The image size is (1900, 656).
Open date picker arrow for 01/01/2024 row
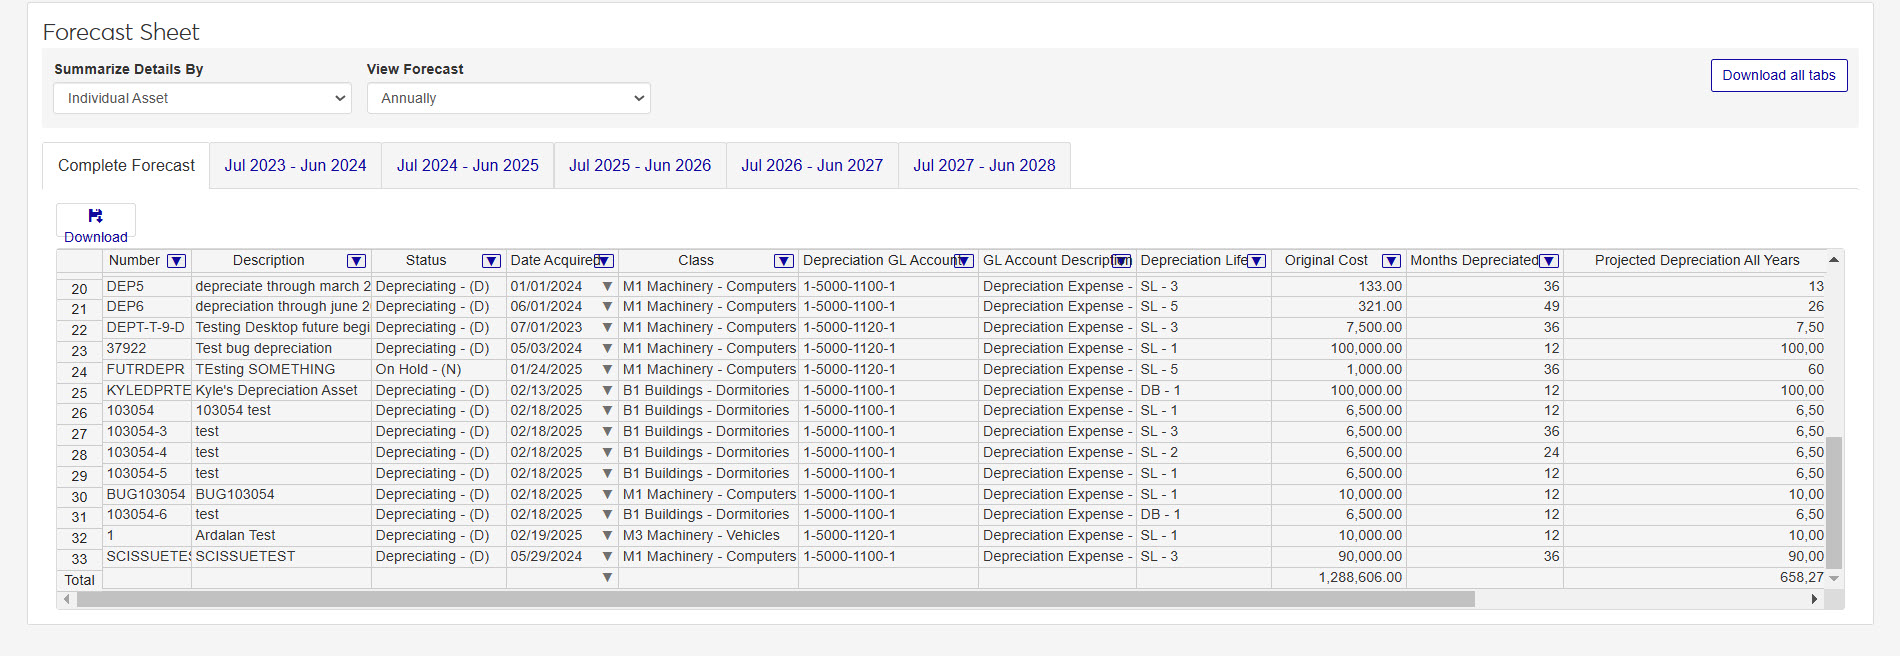pyautogui.click(x=607, y=287)
